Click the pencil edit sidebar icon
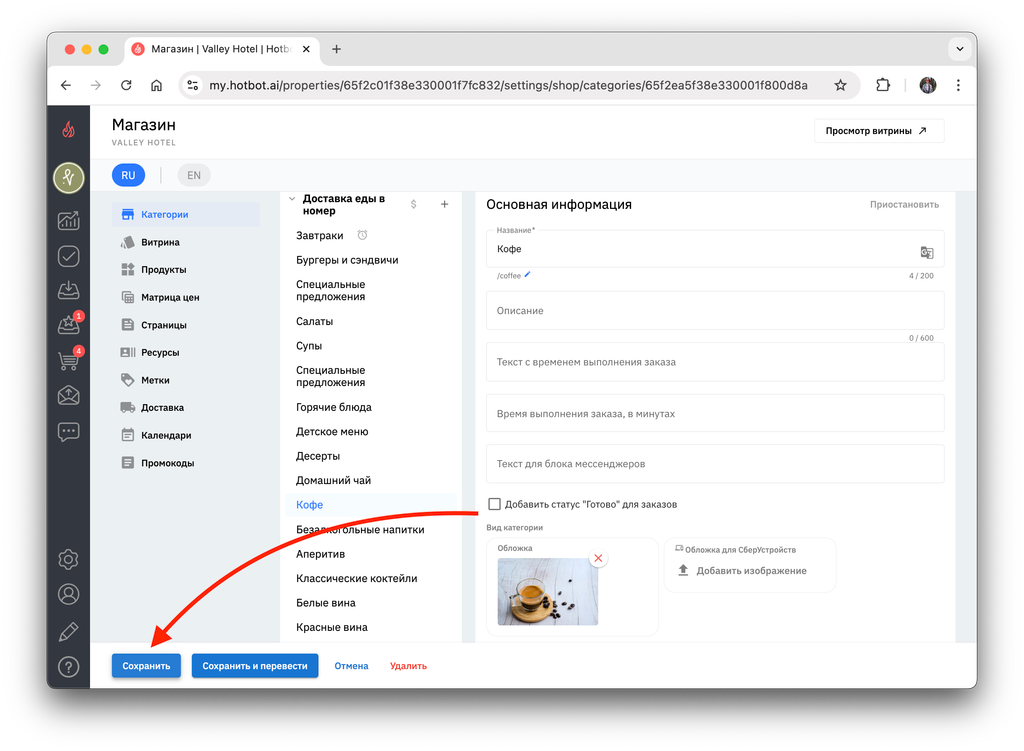Viewport: 1024px width, 751px height. pos(69,631)
